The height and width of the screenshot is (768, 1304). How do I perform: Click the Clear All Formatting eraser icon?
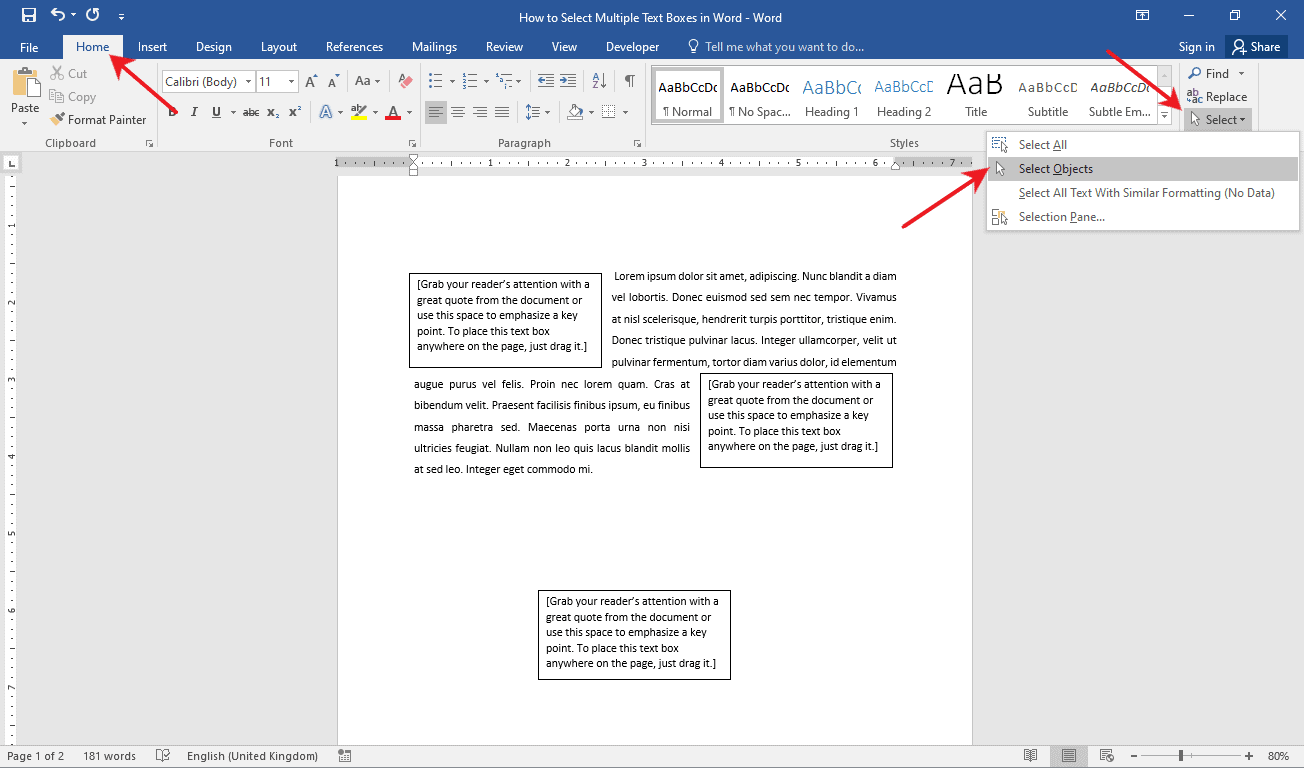pos(405,81)
